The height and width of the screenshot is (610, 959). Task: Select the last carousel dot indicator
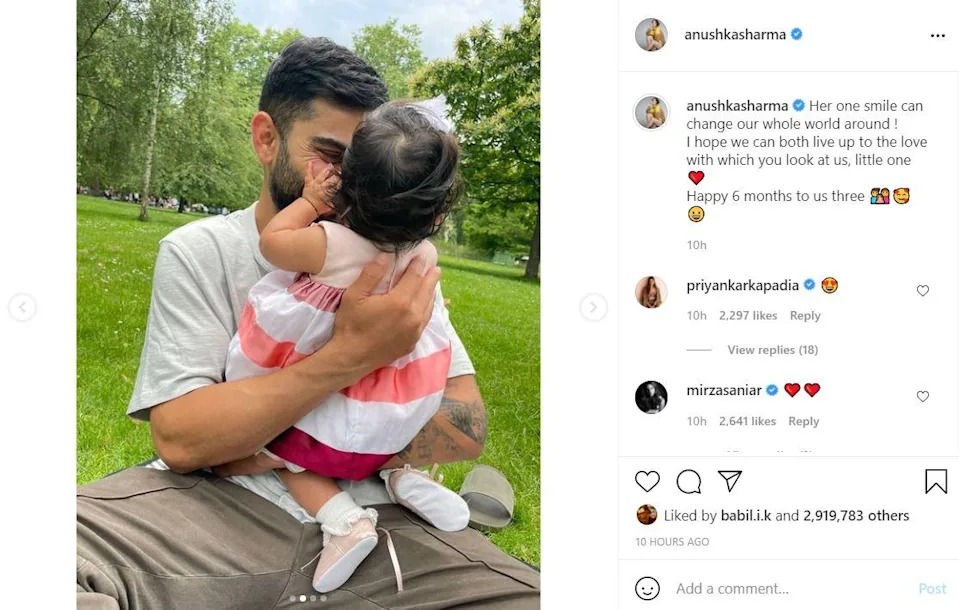(x=324, y=598)
